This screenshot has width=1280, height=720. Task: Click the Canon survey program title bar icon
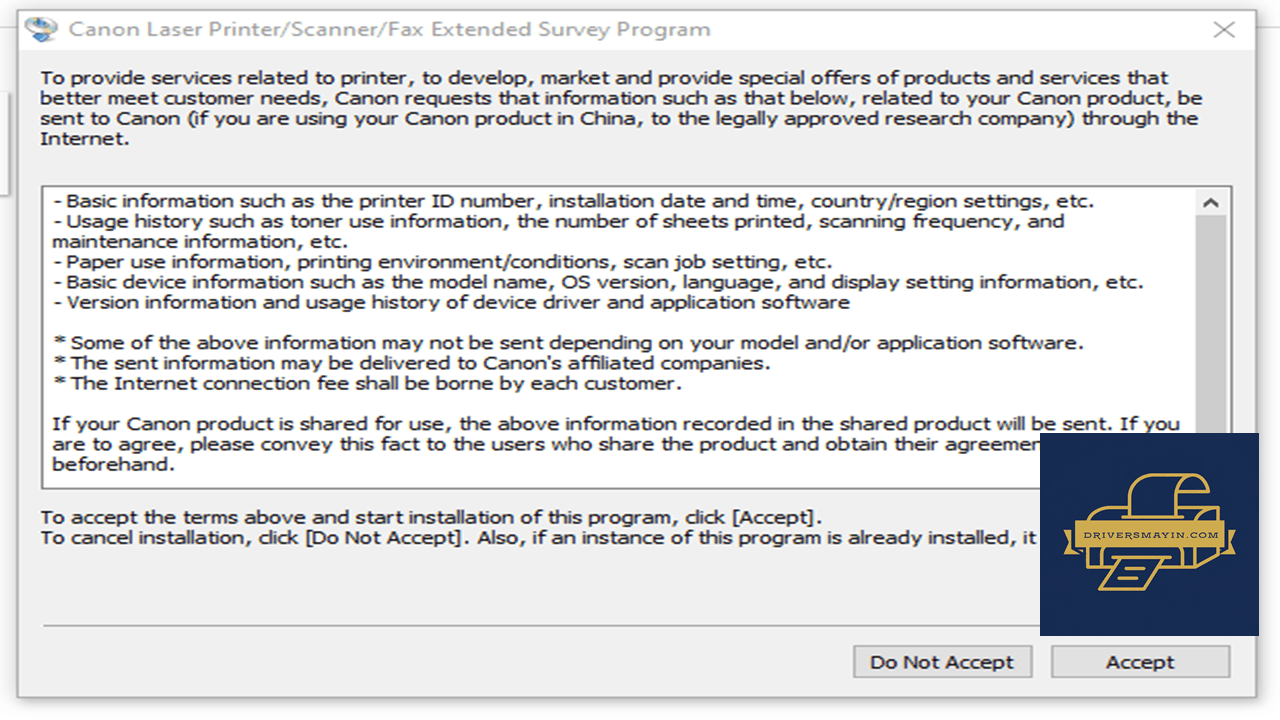tap(42, 29)
